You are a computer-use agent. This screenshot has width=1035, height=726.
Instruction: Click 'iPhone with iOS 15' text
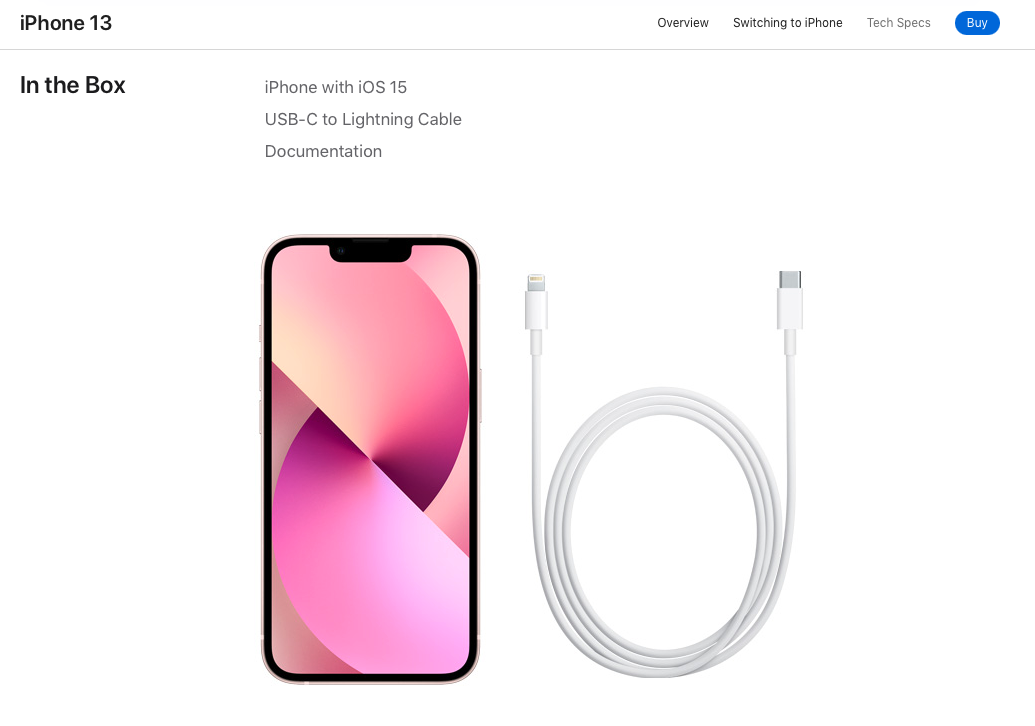335,87
